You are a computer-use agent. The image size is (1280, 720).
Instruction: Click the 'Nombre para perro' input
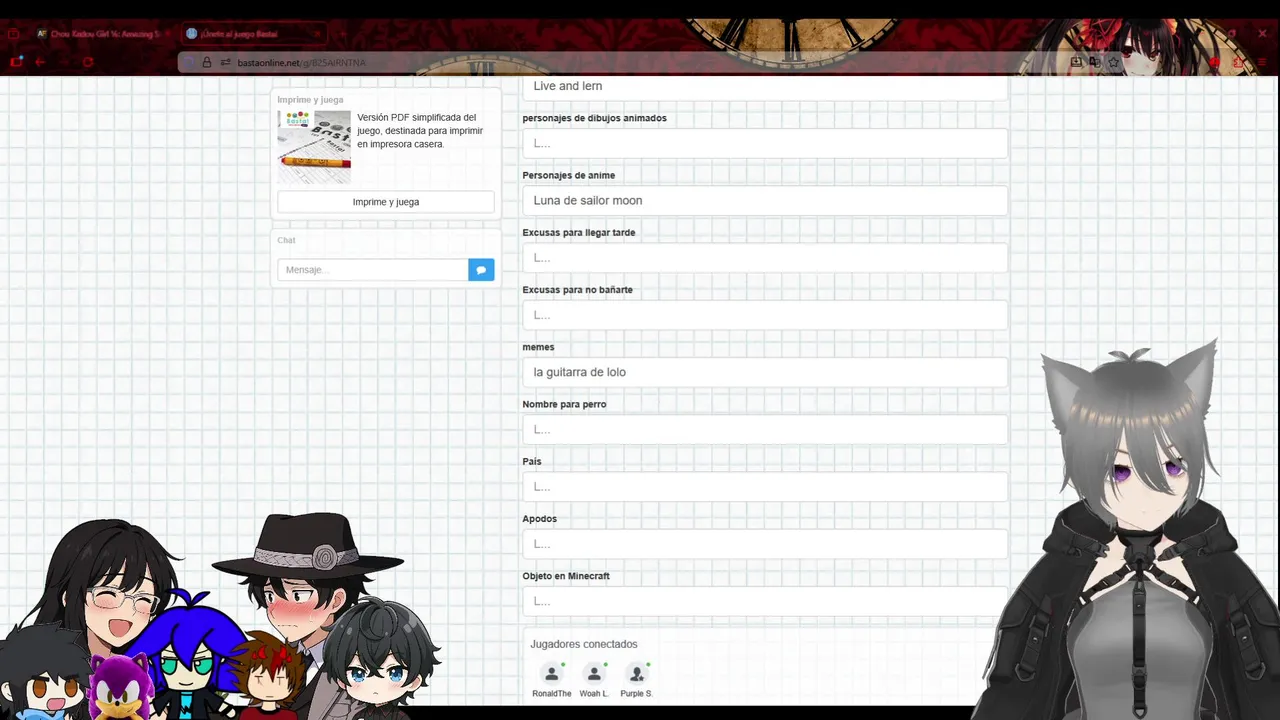point(765,429)
